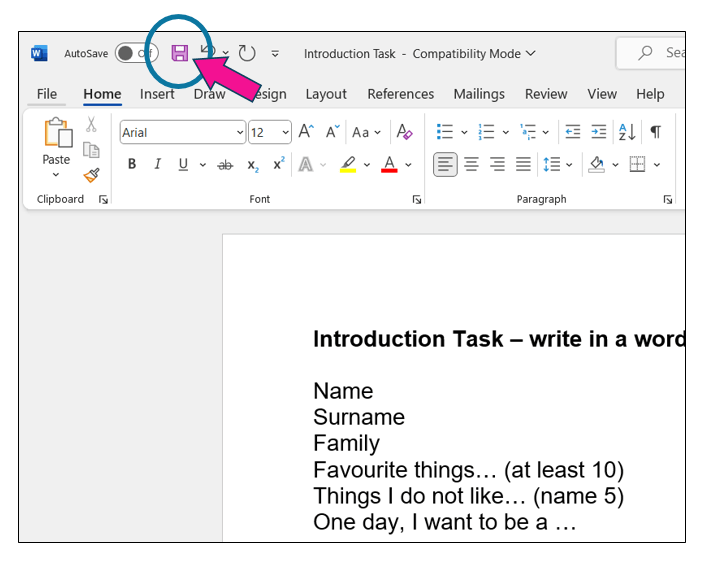
Task: Click the Redo arrow icon
Action: [x=247, y=53]
